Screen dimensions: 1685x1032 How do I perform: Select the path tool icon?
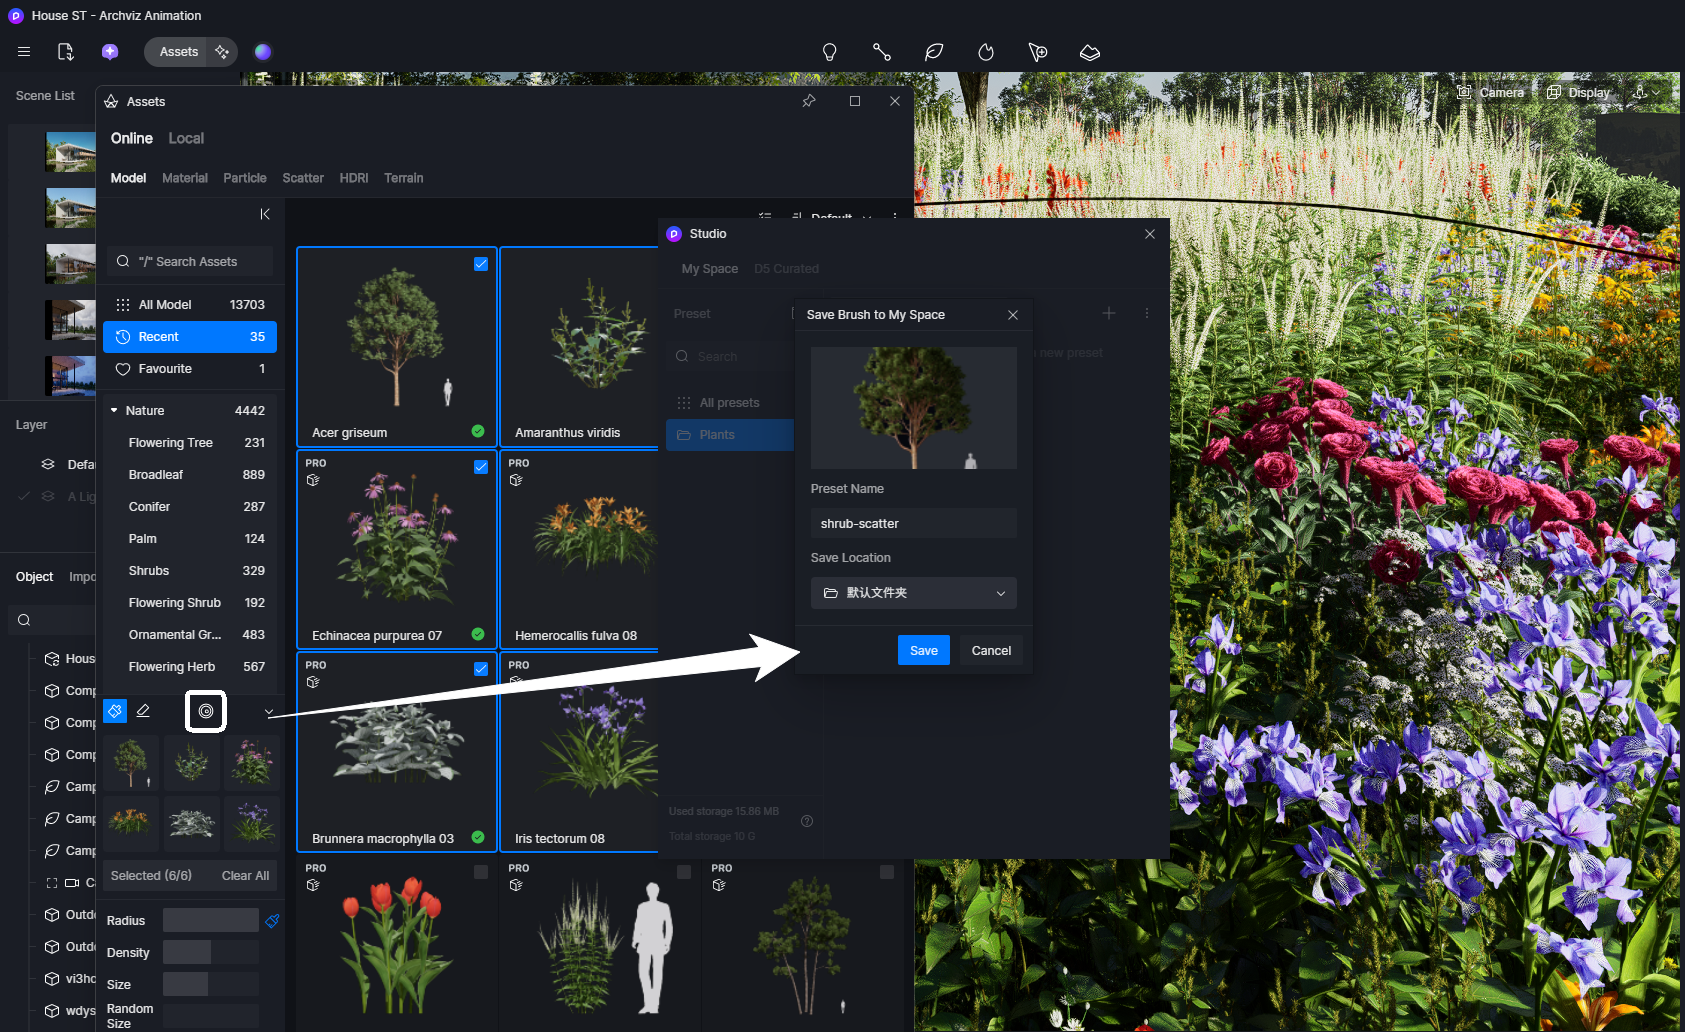click(881, 52)
